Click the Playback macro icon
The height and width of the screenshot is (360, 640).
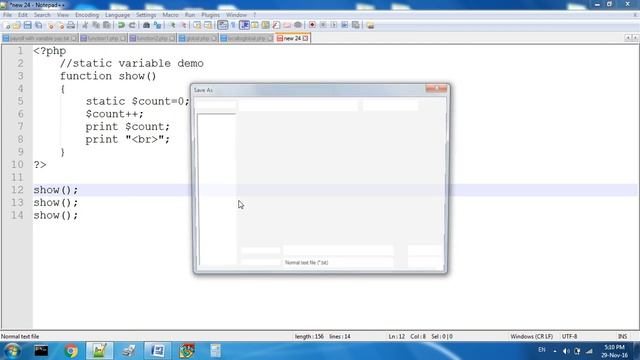[x=334, y=25]
